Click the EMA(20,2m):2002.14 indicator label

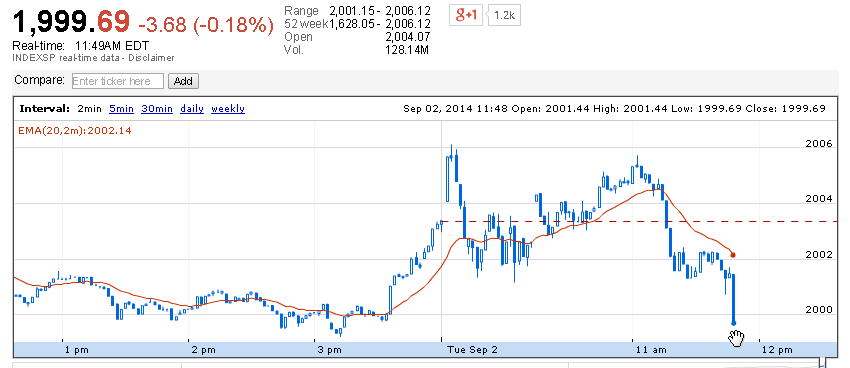74,131
